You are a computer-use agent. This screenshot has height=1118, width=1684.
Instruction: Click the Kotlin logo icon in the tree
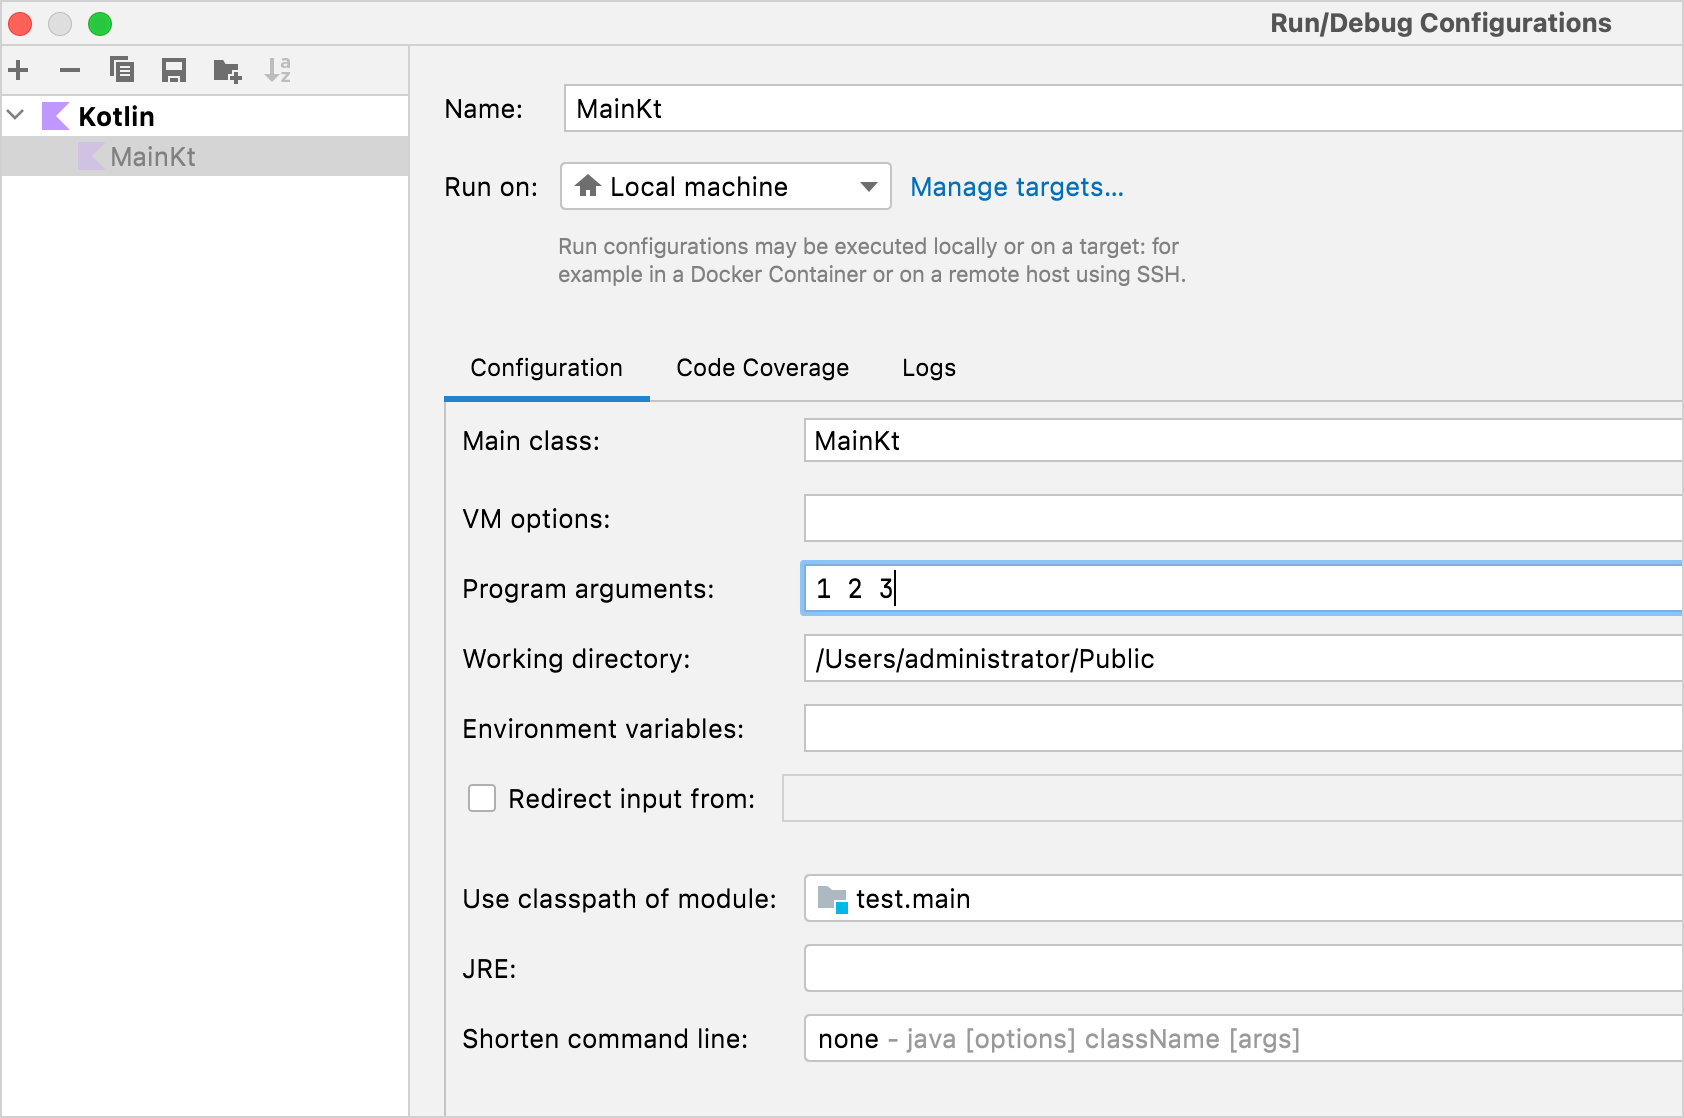[55, 116]
